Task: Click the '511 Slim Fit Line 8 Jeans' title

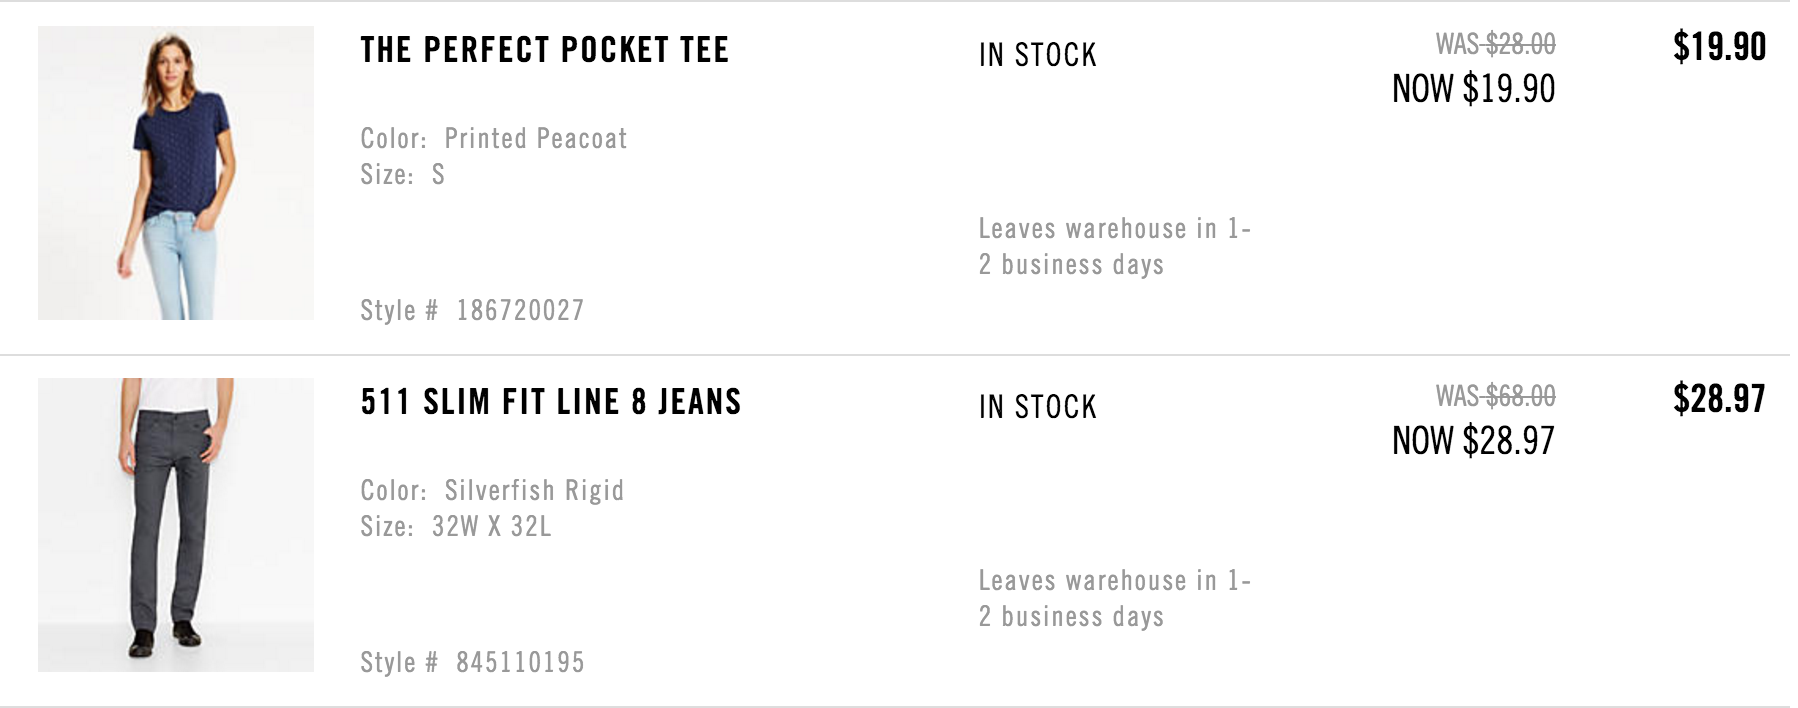Action: point(551,402)
